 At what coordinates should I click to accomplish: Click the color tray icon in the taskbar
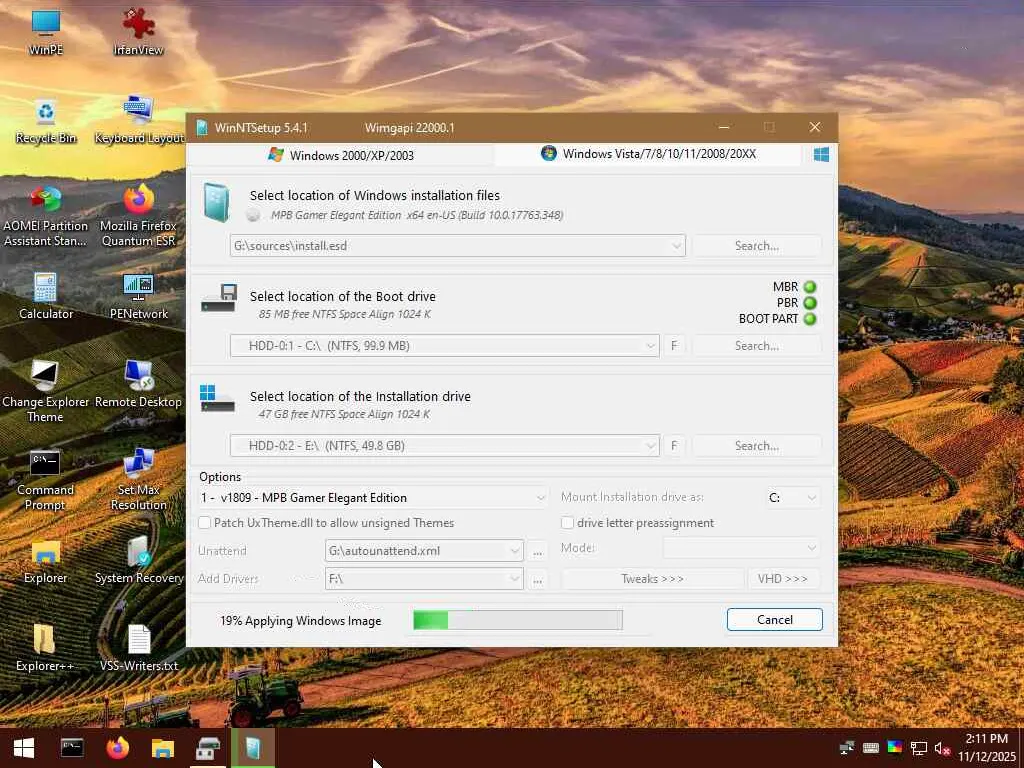[x=895, y=748]
